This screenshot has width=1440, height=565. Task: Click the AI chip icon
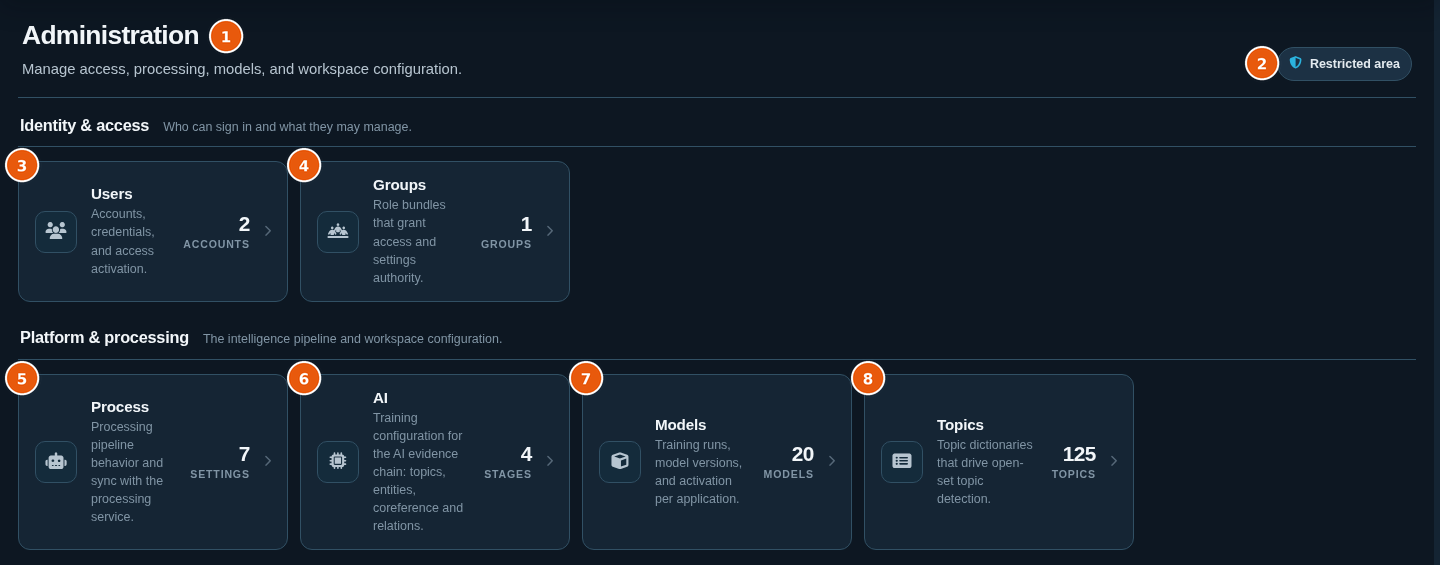(338, 462)
